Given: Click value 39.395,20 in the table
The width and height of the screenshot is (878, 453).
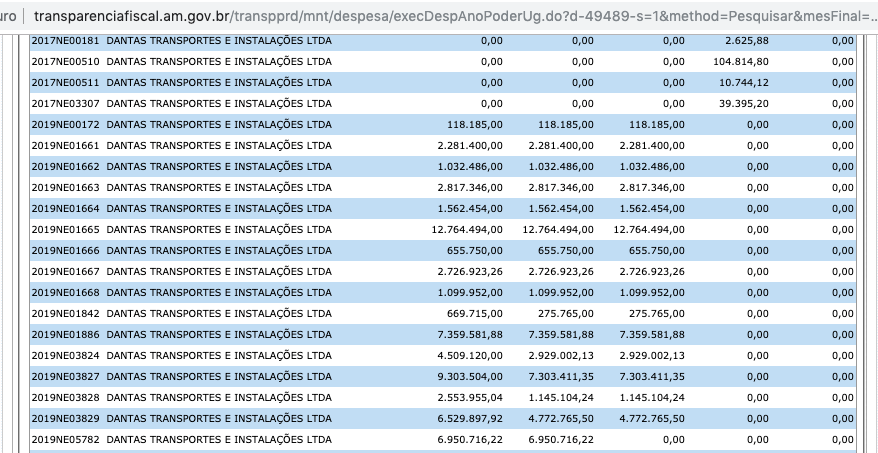Looking at the screenshot, I should coord(744,104).
